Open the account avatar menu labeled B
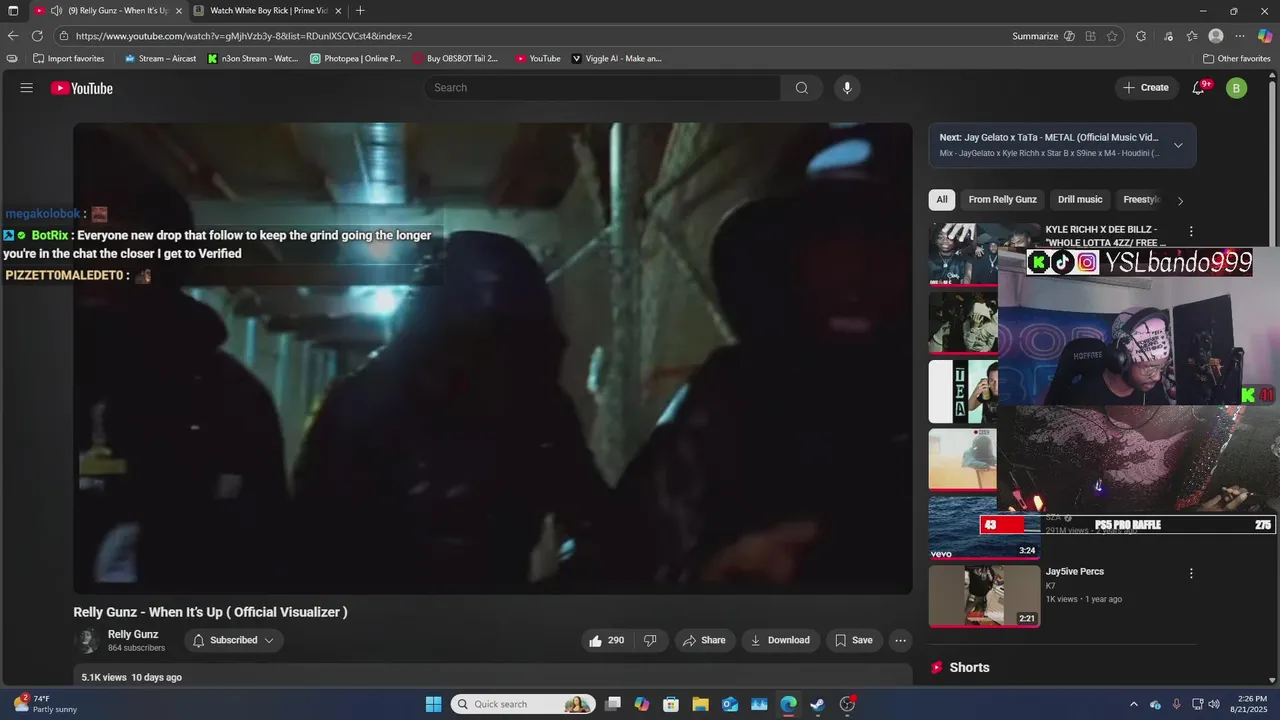The image size is (1280, 720). click(x=1237, y=88)
